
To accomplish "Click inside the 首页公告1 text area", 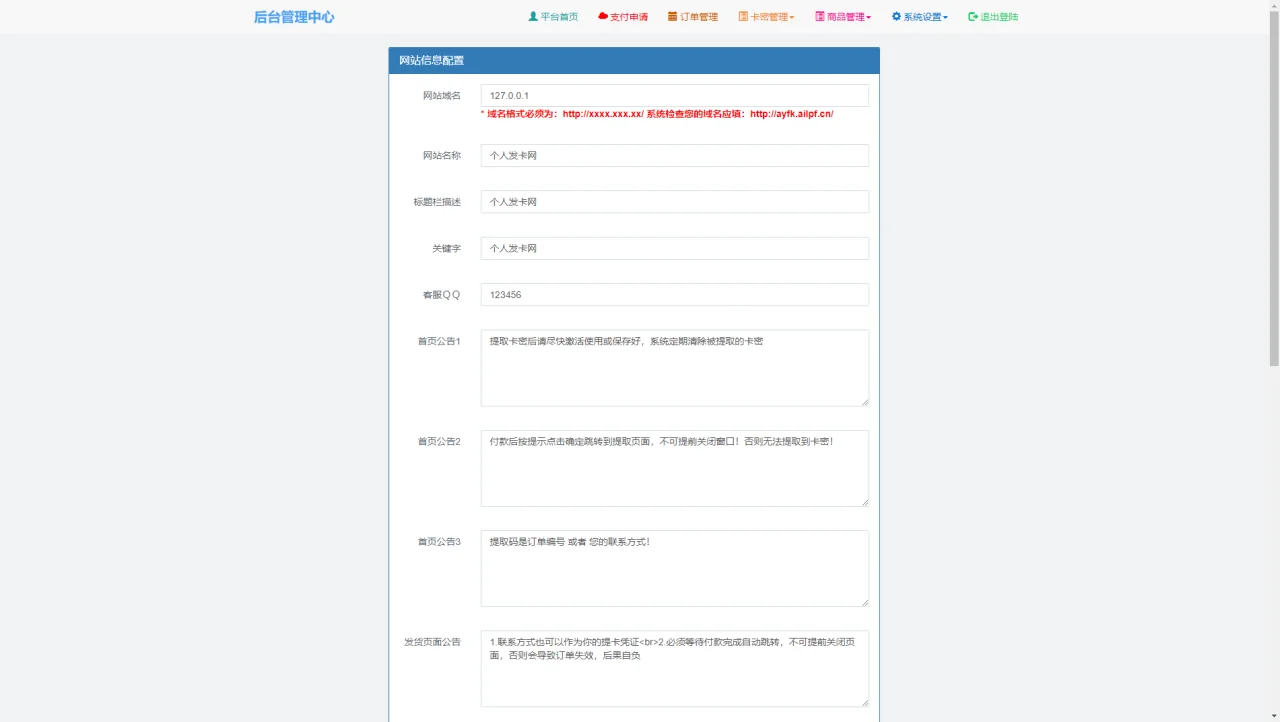I will click(674, 367).
